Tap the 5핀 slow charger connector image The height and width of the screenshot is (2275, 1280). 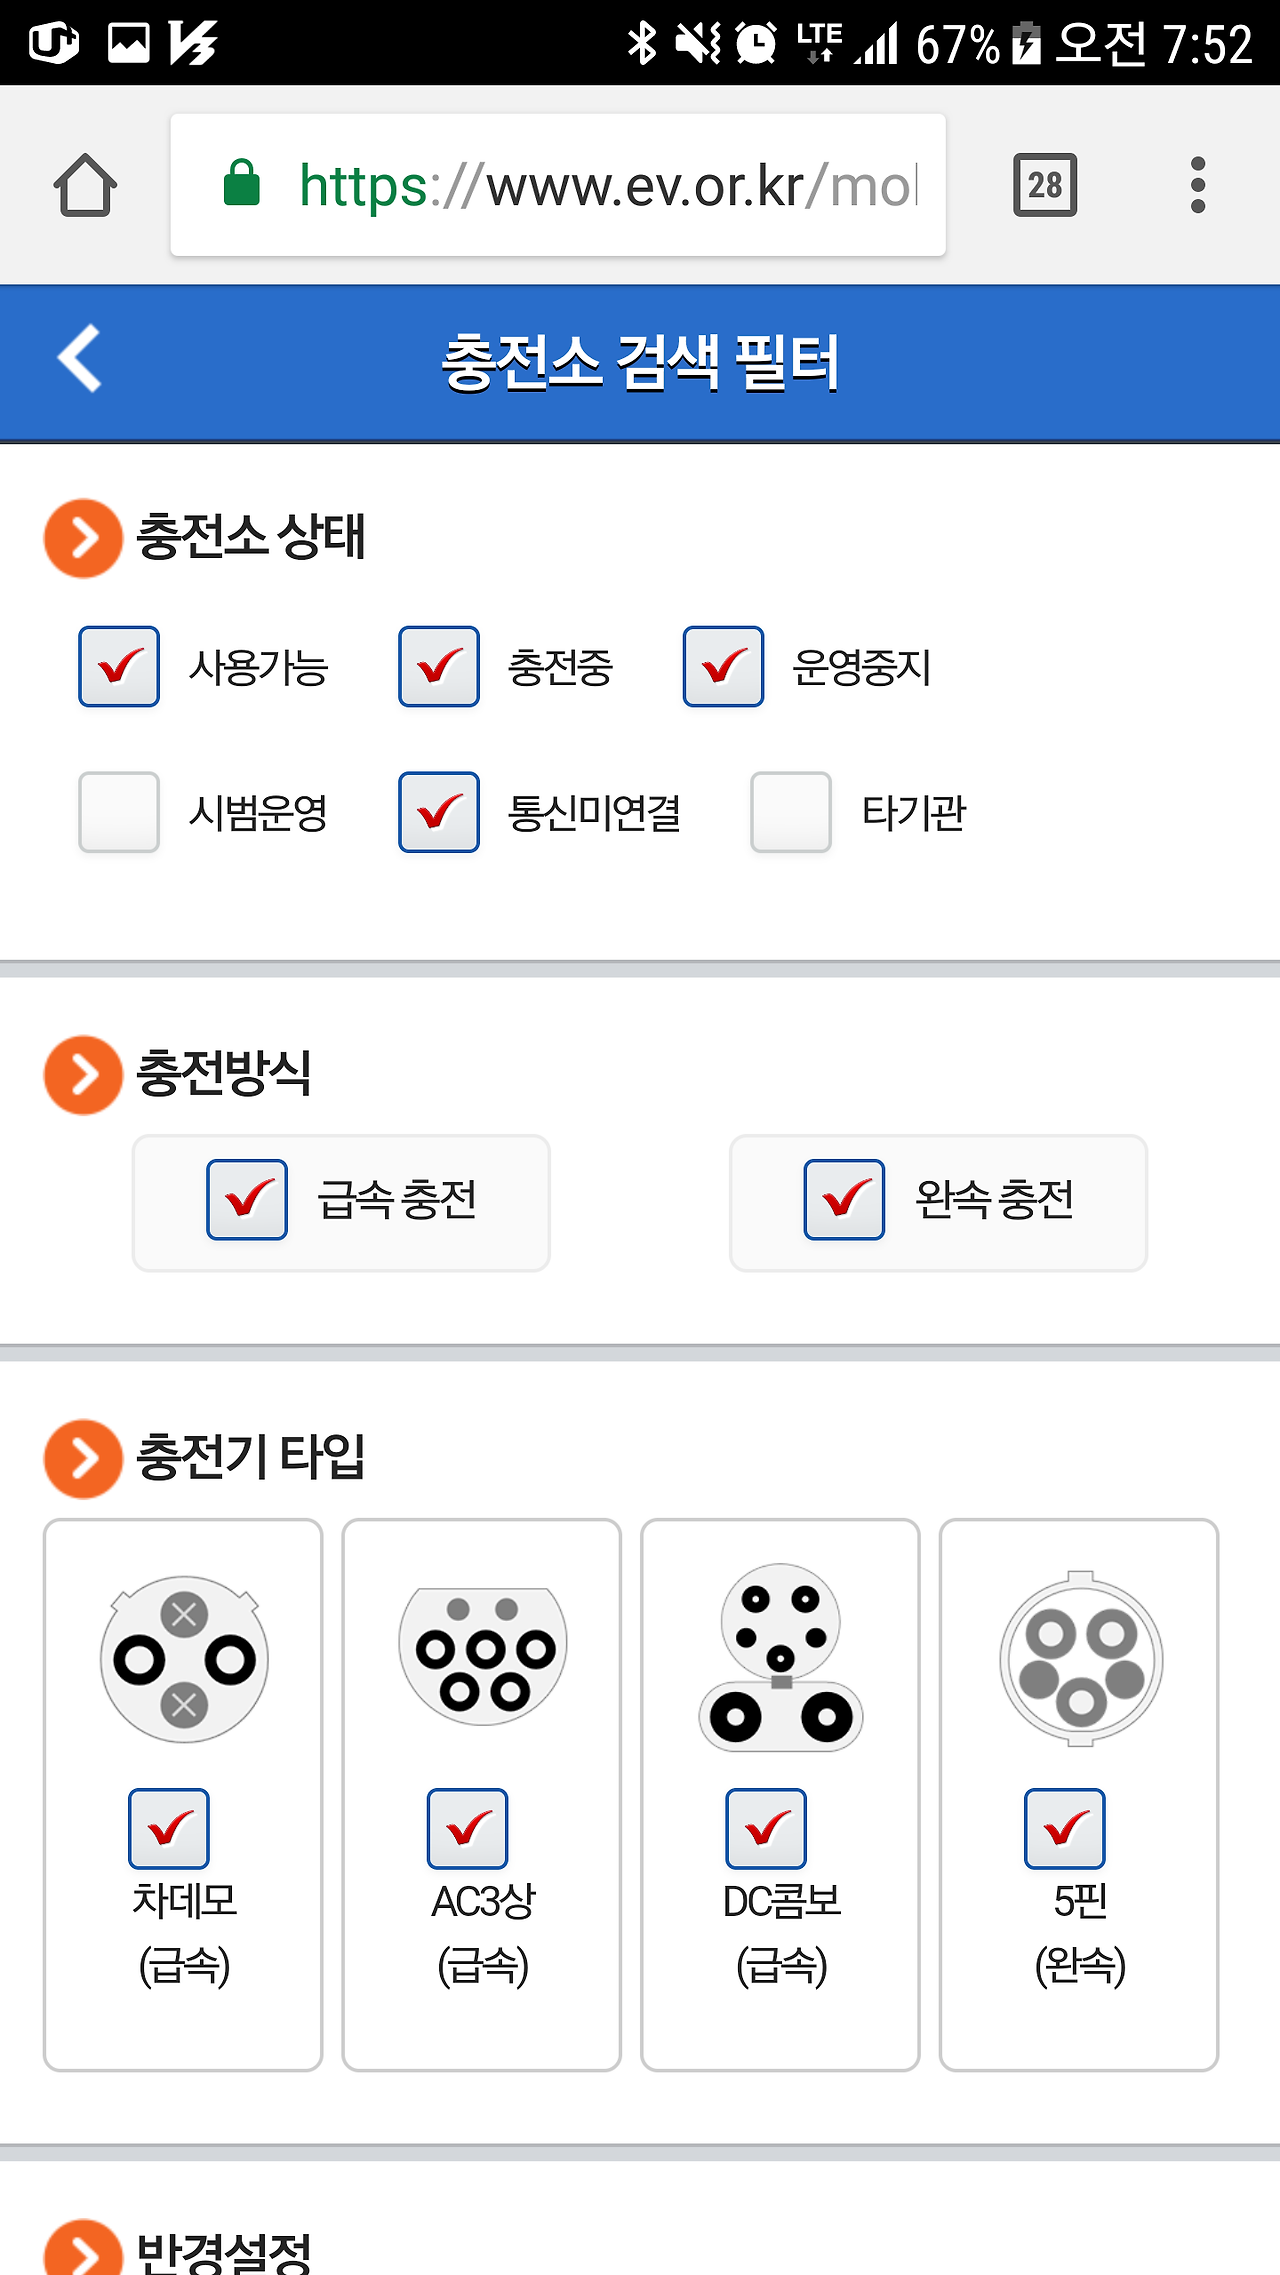(x=1080, y=1659)
